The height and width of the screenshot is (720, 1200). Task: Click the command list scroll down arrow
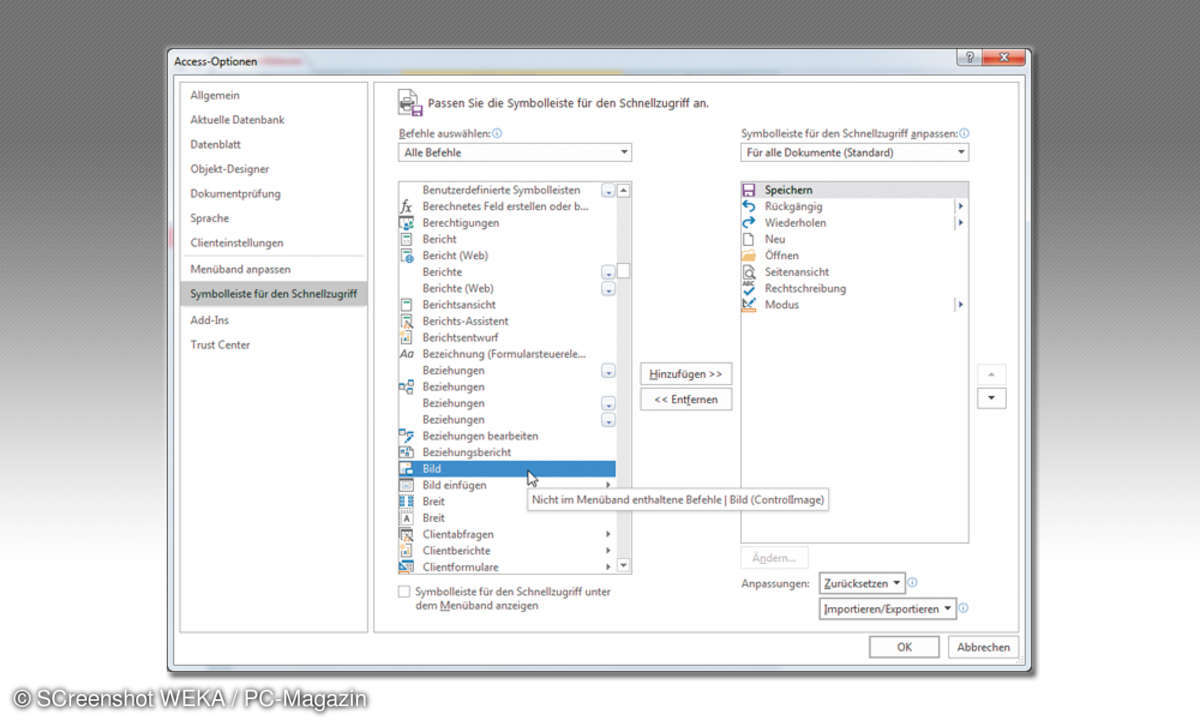pyautogui.click(x=624, y=566)
